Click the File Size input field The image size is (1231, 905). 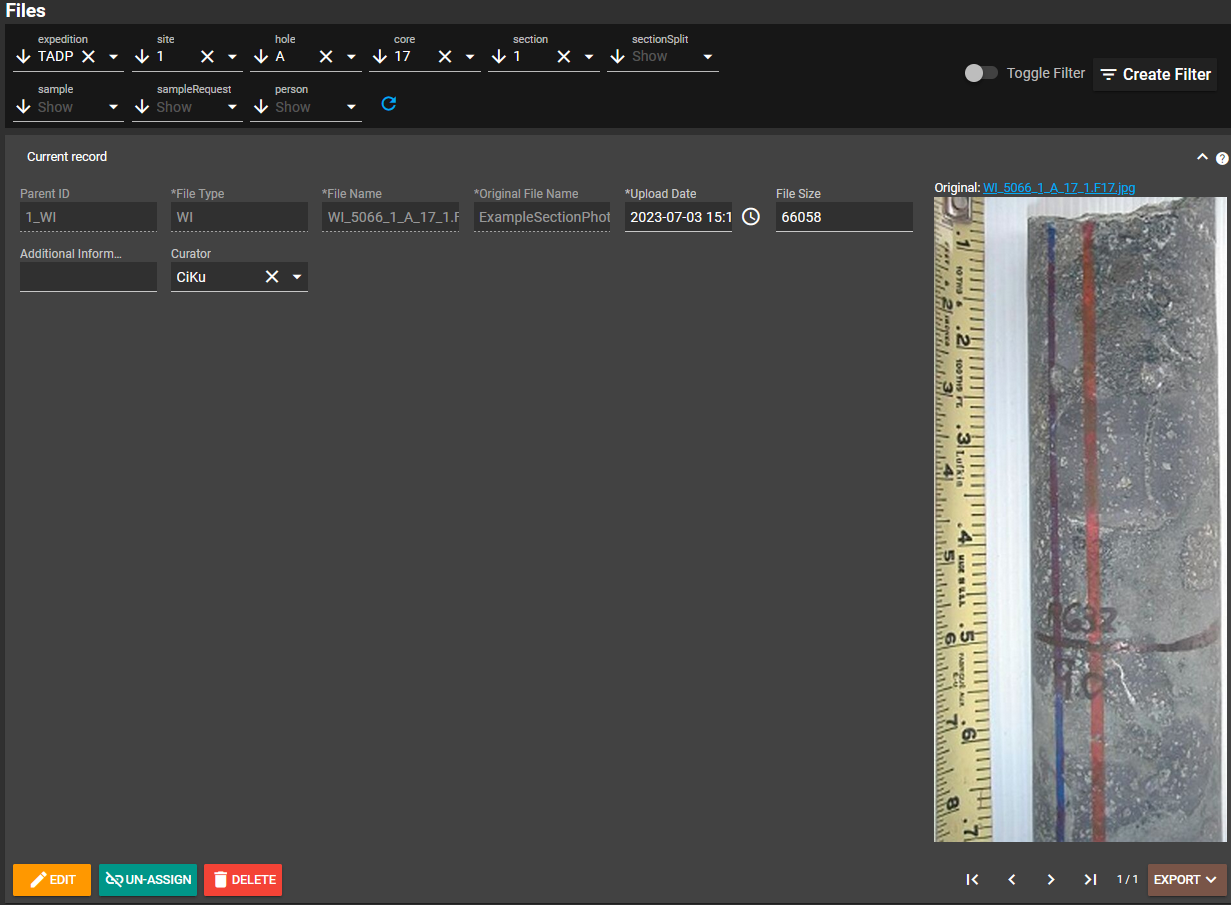843,217
